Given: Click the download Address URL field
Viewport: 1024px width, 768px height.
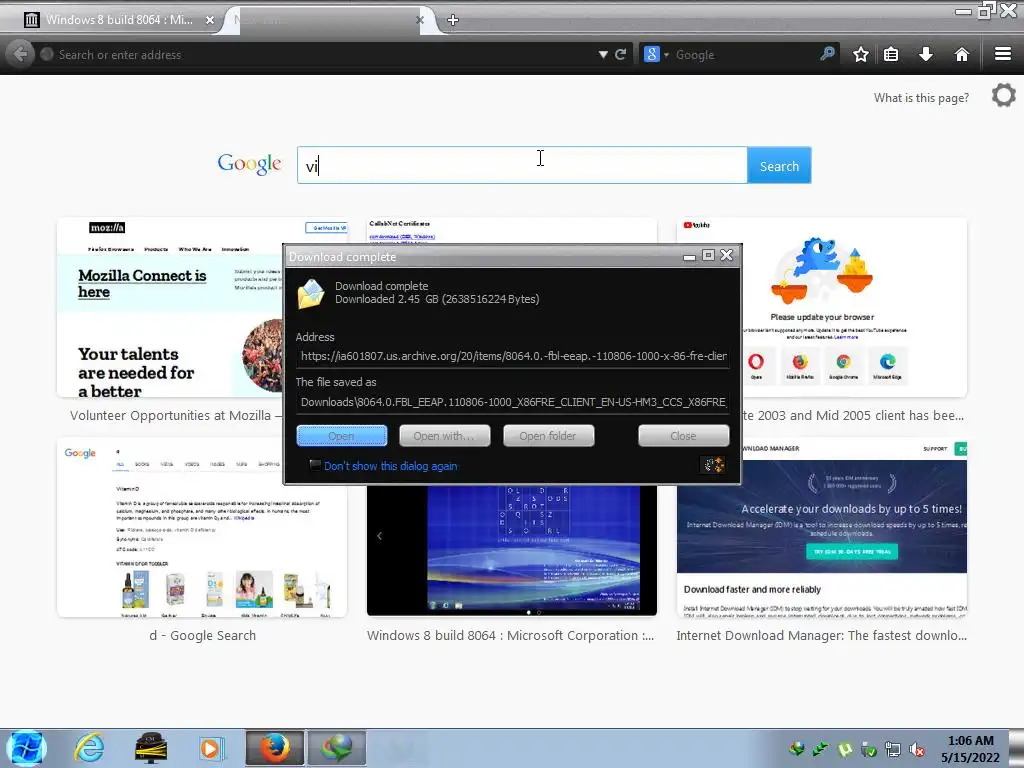Looking at the screenshot, I should pos(513,356).
